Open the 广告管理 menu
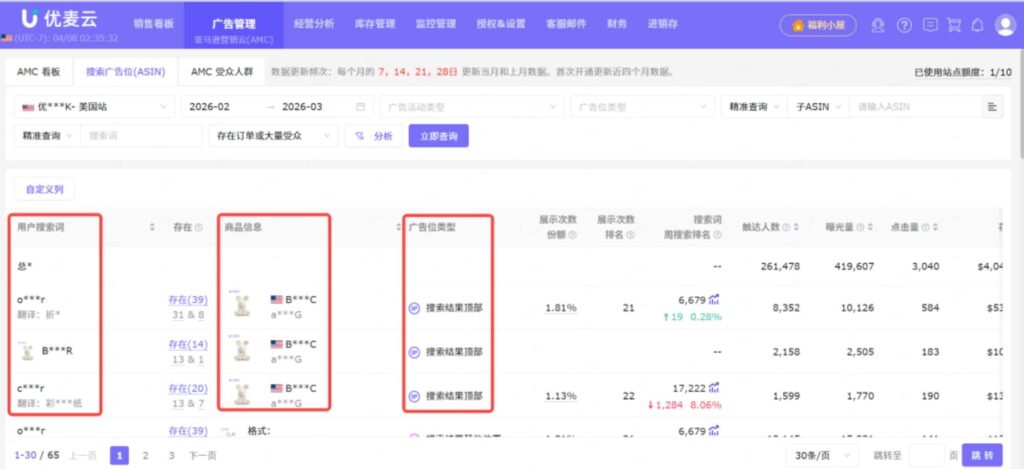The image size is (1024, 469). pyautogui.click(x=234, y=25)
